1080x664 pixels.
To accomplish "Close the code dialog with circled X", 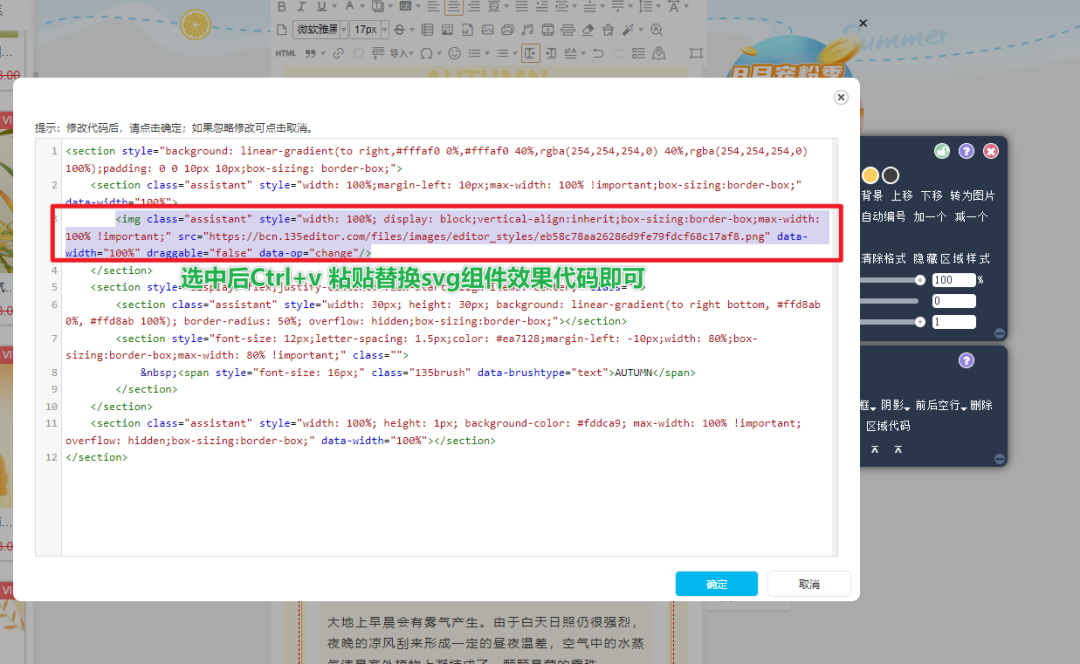I will (840, 97).
